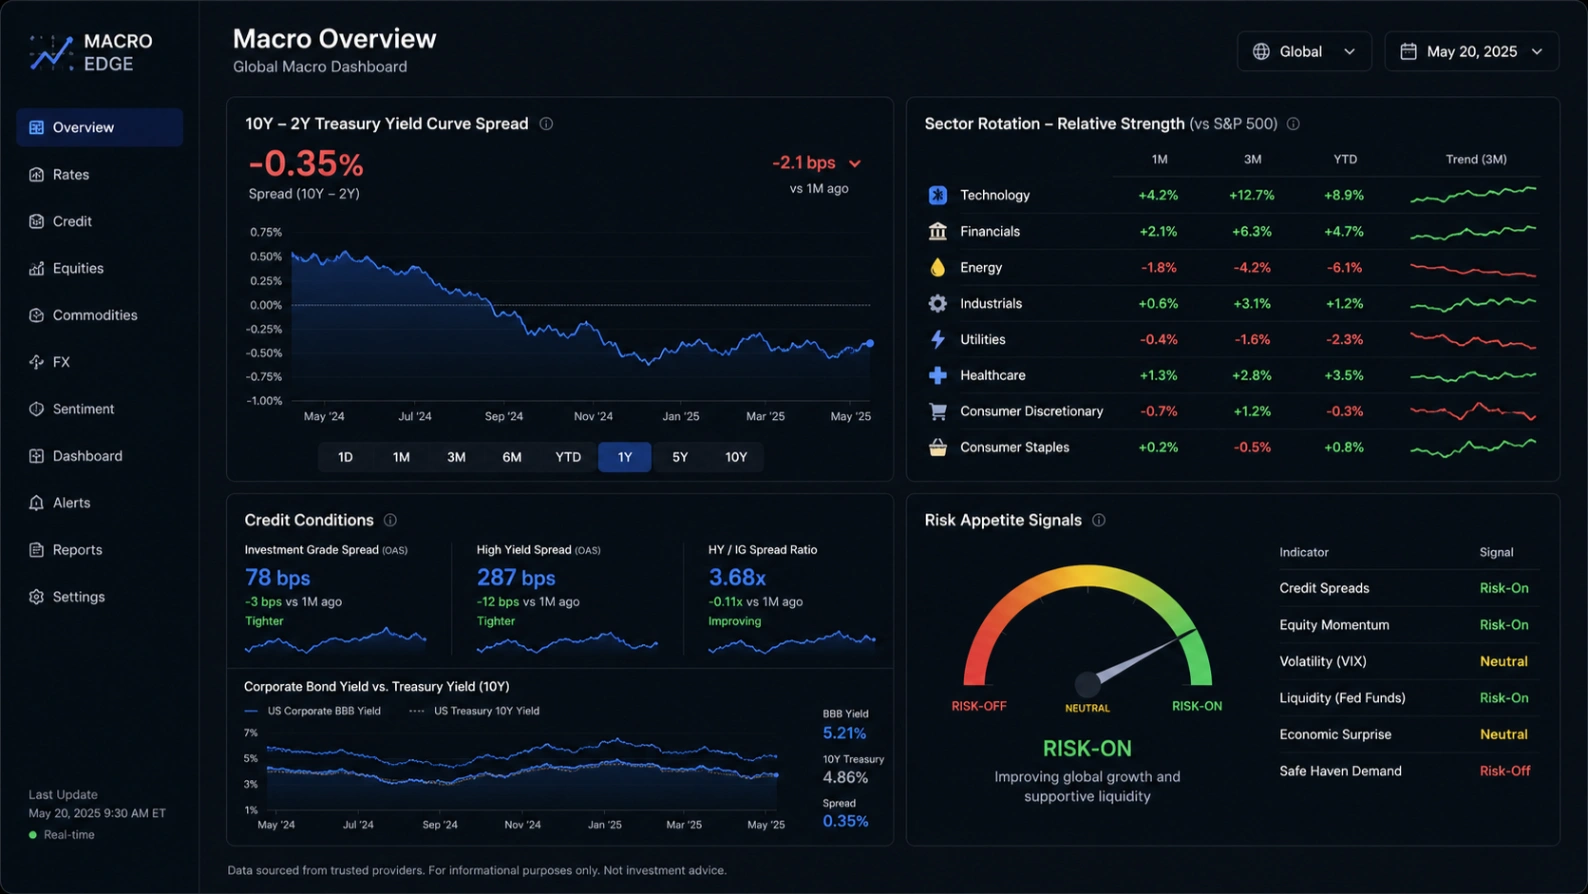Click the Credit Spreads Risk-On signal
1588x894 pixels.
point(1504,589)
